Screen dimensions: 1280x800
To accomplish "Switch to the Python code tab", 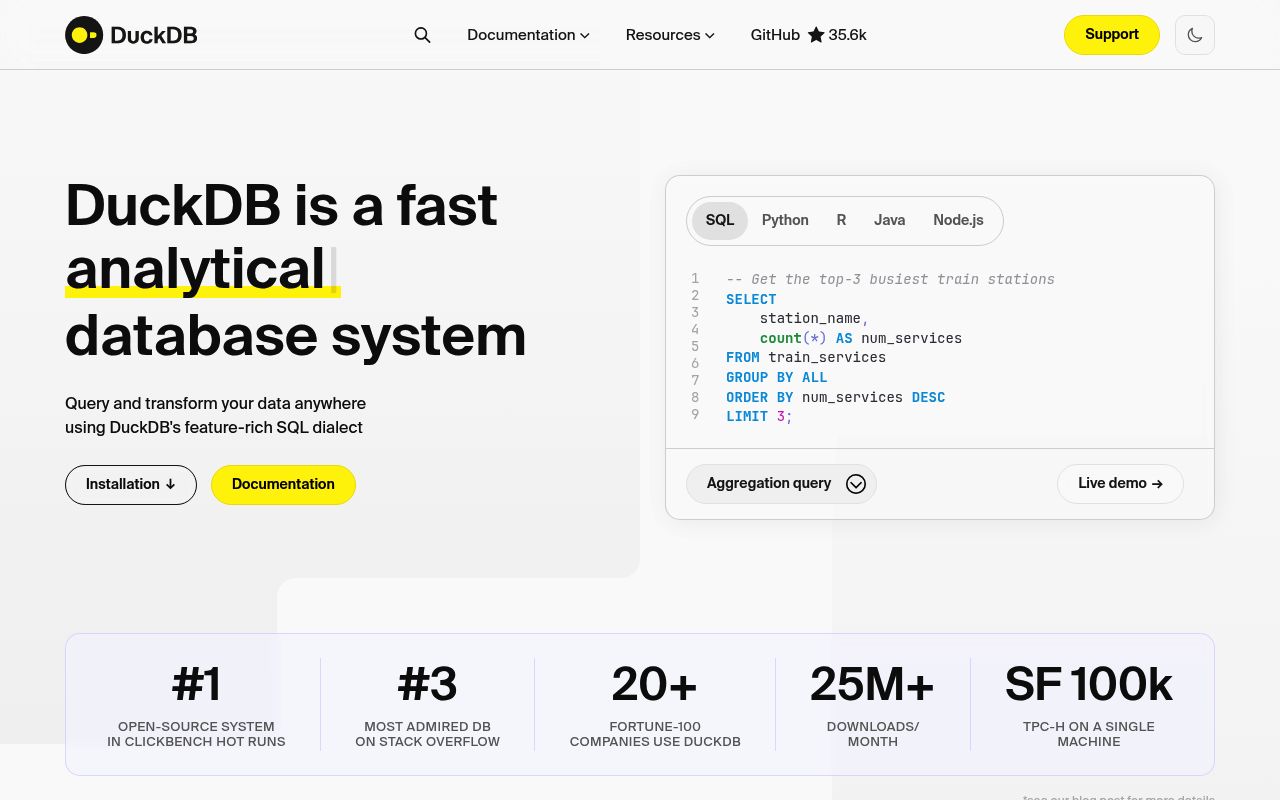I will [x=785, y=220].
